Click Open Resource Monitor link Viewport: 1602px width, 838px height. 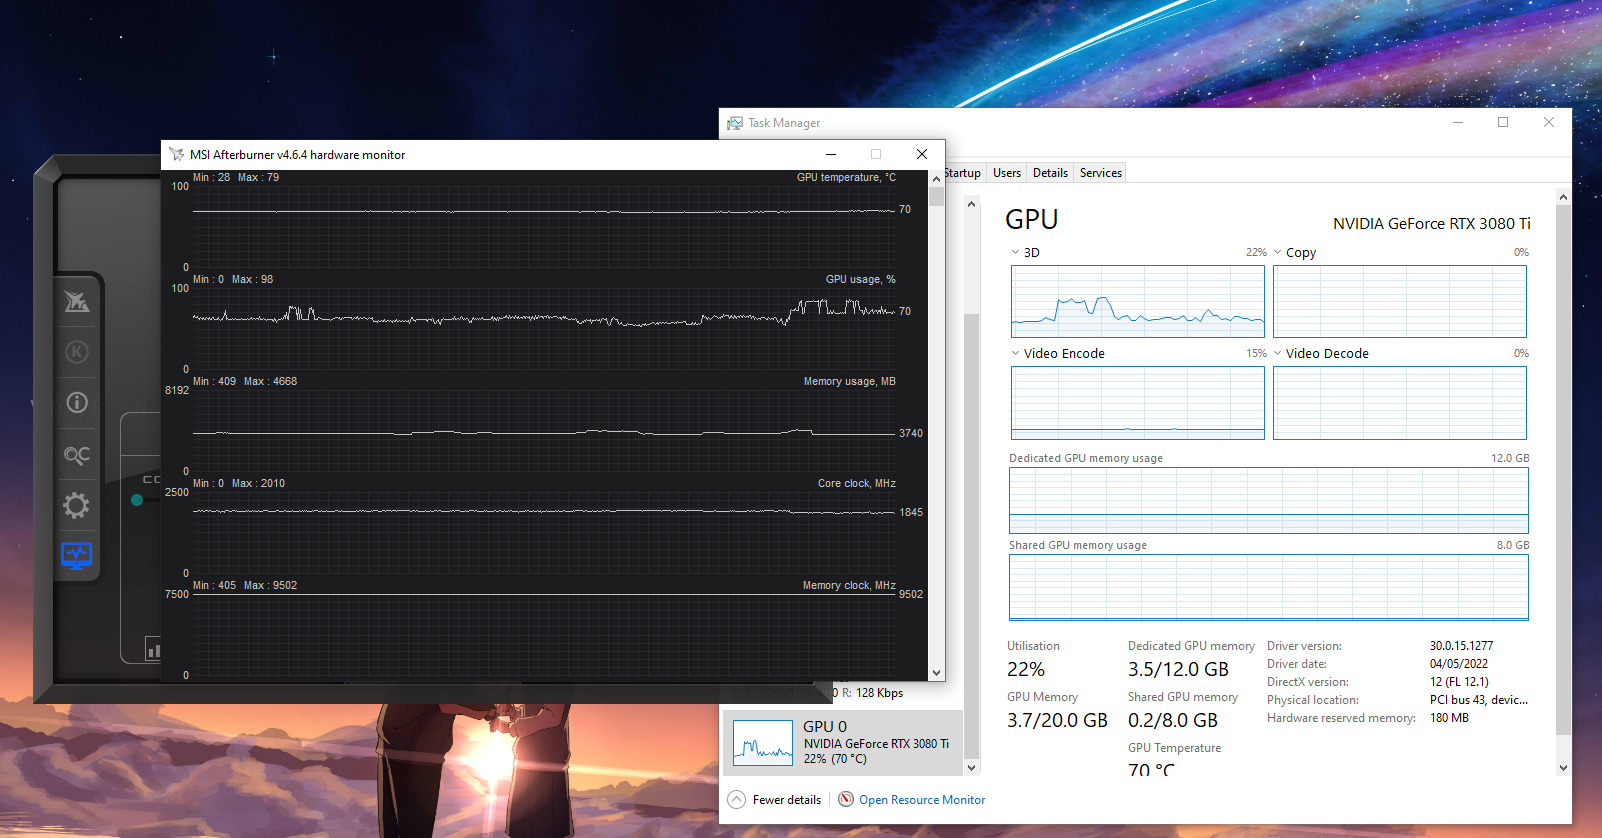[922, 800]
